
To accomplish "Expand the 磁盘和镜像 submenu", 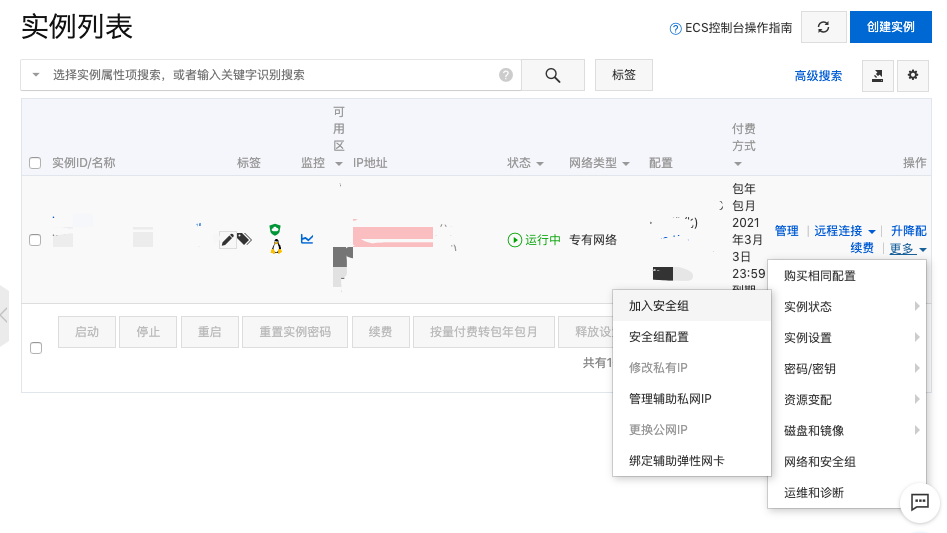I will coord(847,430).
